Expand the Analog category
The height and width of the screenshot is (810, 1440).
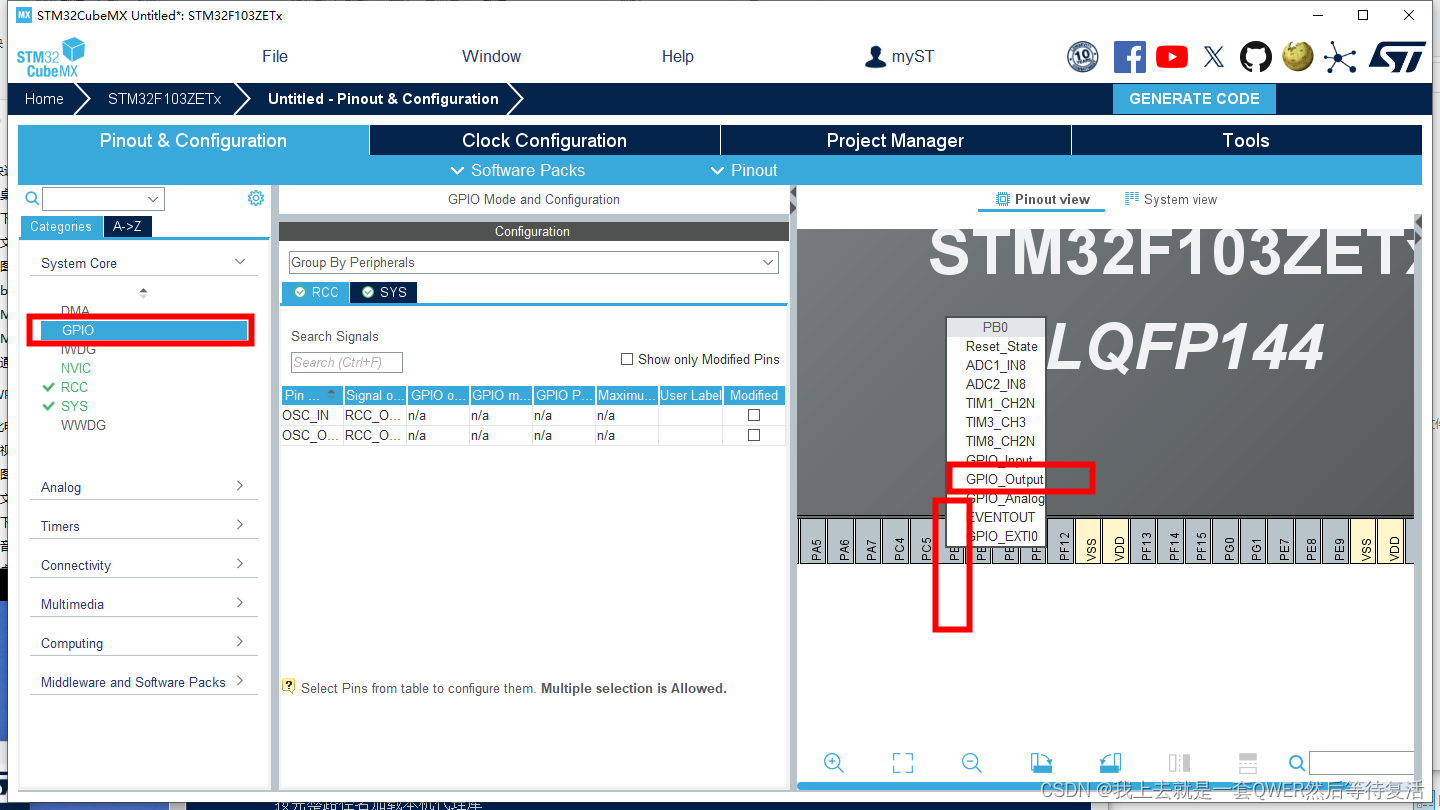click(x=240, y=486)
